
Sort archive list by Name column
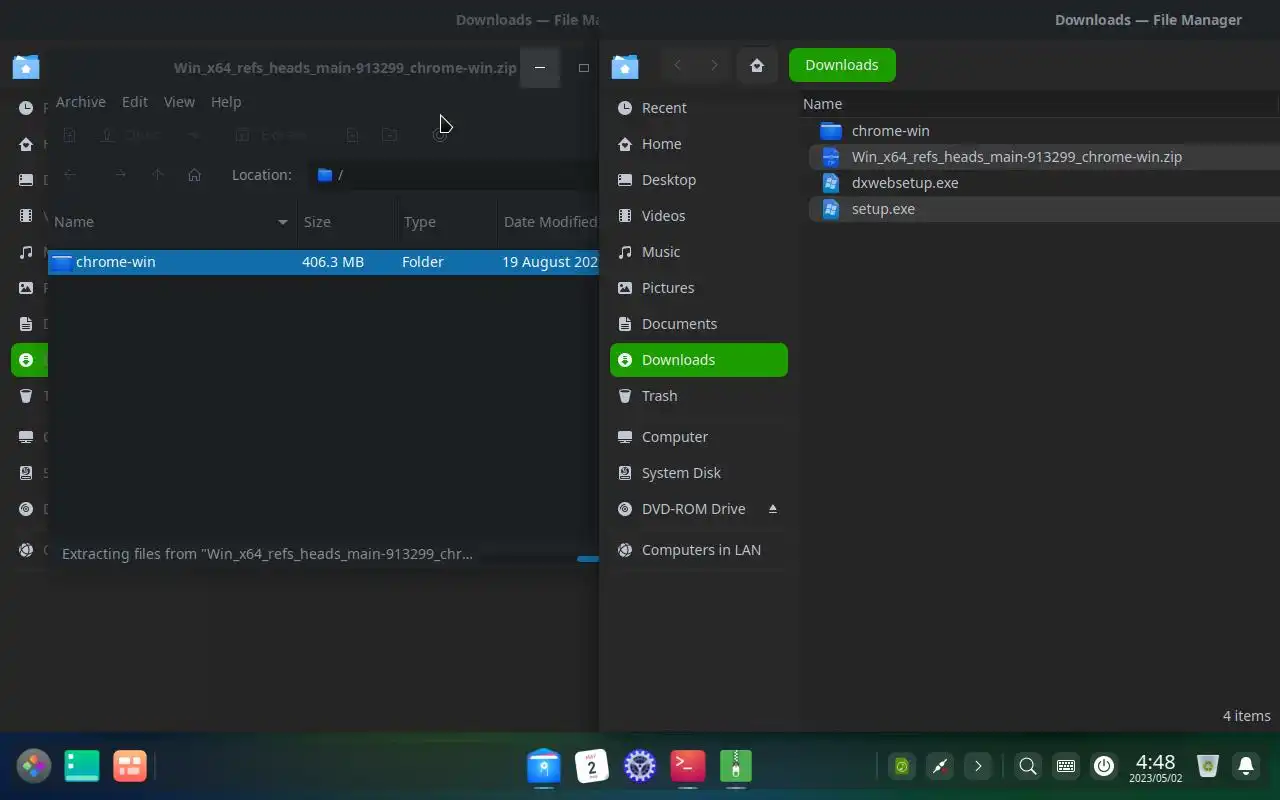(x=172, y=222)
